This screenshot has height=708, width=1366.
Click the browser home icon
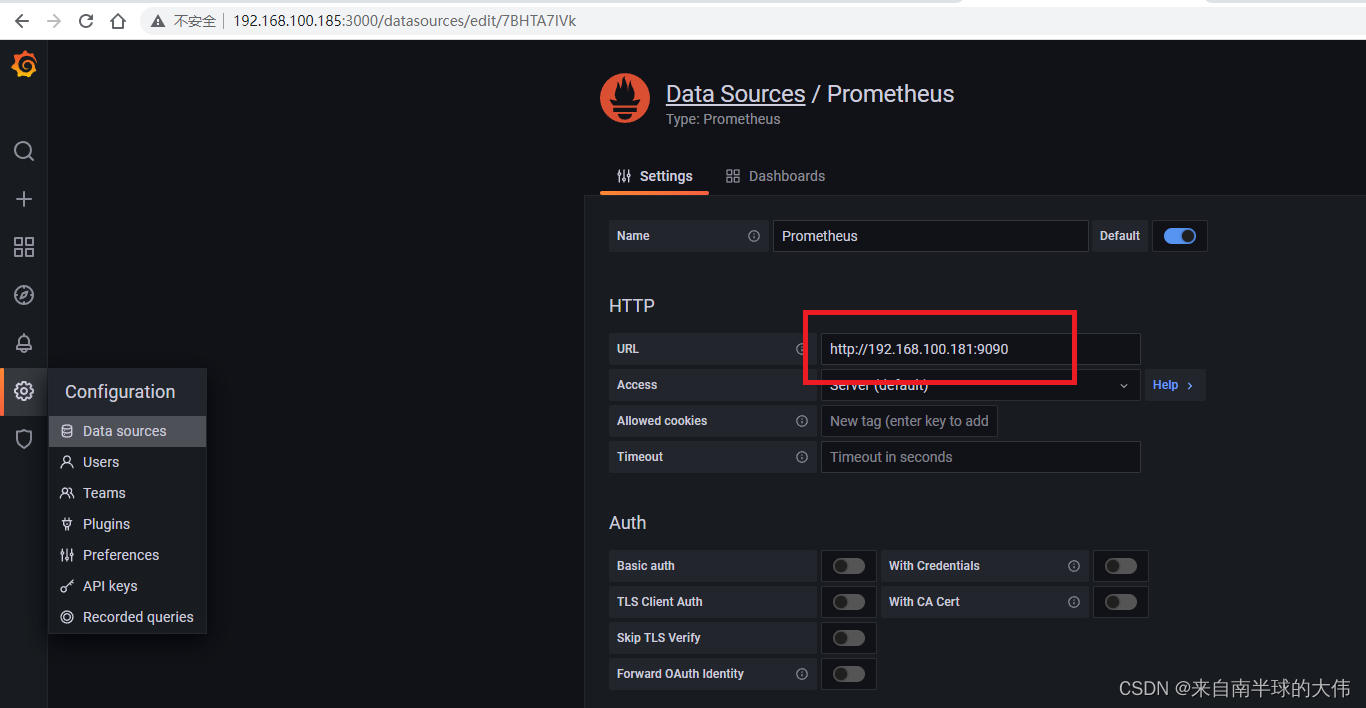click(118, 20)
